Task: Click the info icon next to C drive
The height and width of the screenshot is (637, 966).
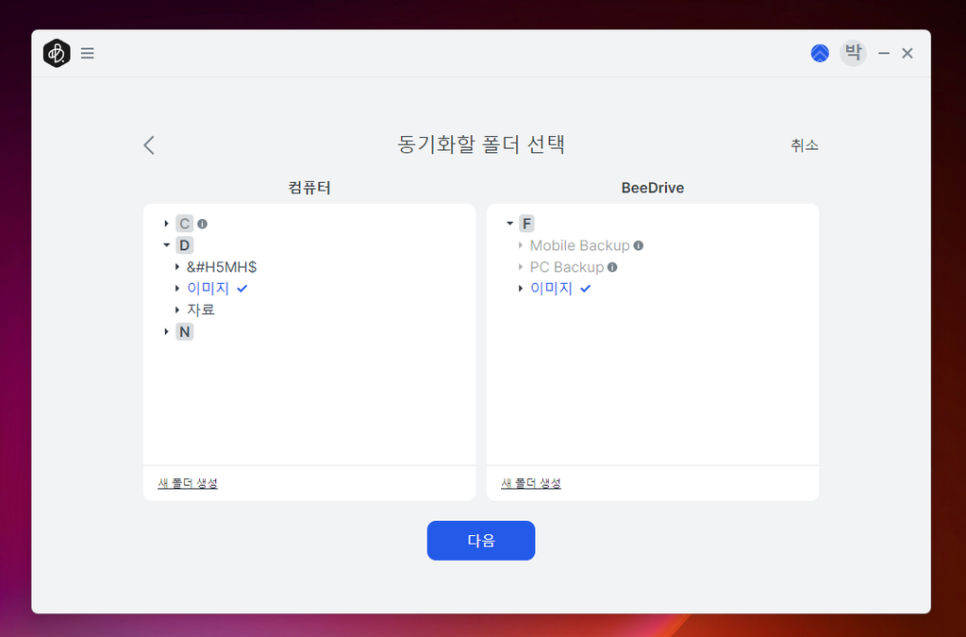Action: pyautogui.click(x=202, y=224)
